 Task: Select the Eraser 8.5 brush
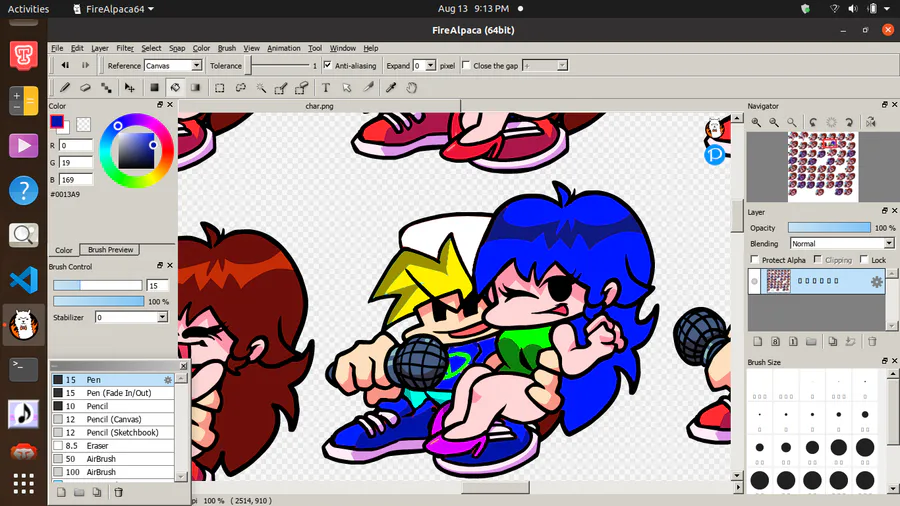coord(112,446)
